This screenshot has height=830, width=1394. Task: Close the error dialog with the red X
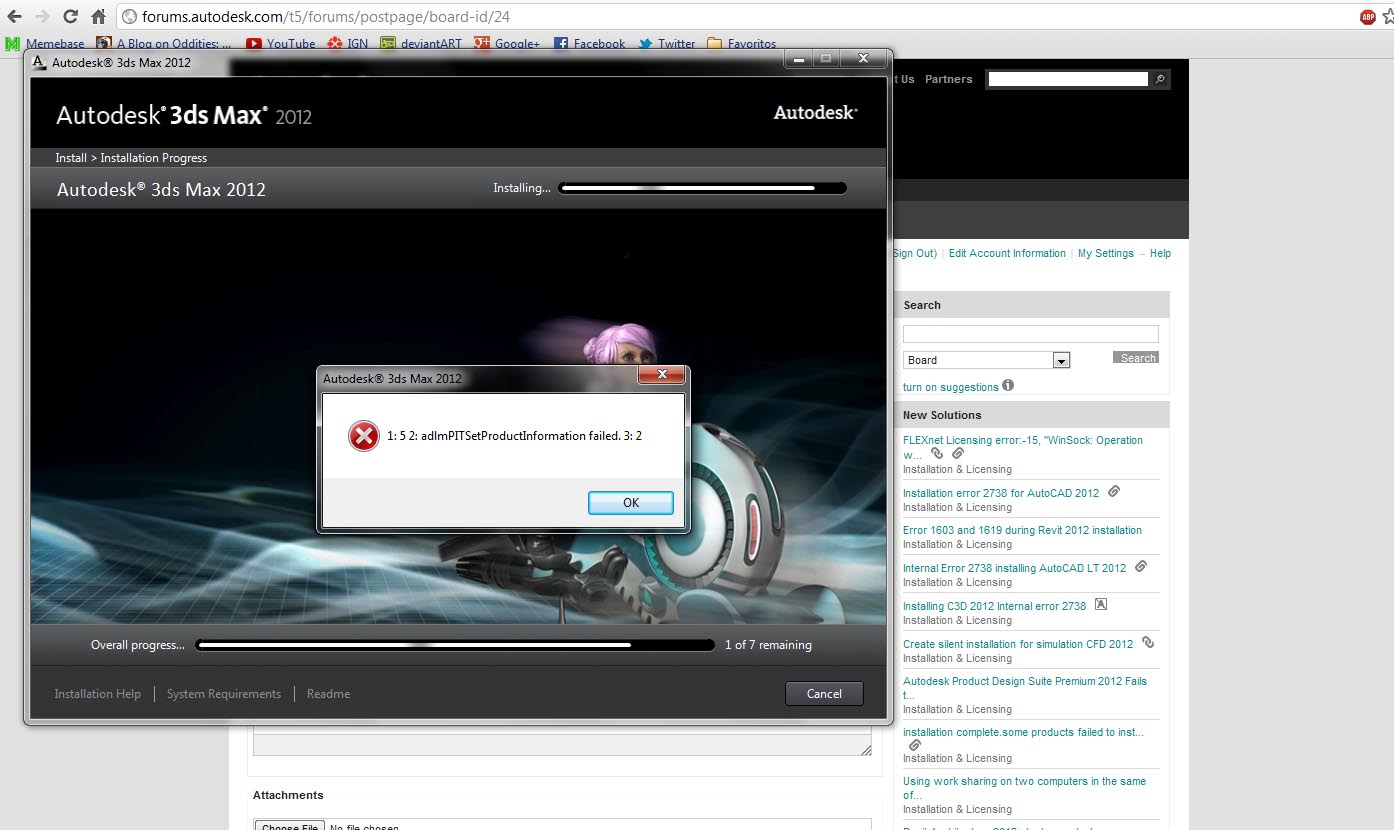coord(662,375)
